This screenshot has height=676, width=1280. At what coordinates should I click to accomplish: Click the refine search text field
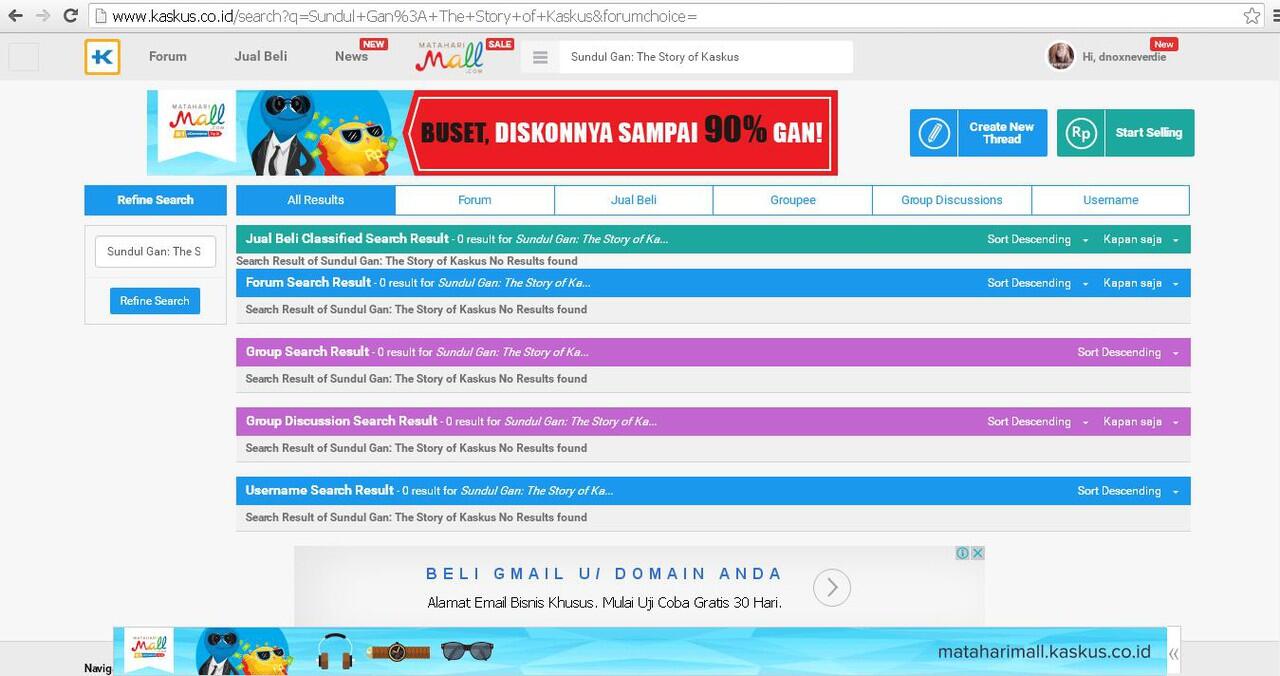point(155,252)
